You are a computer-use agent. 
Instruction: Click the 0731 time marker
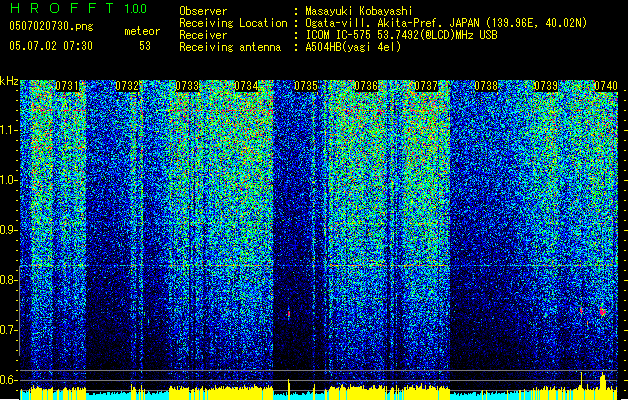(67, 86)
